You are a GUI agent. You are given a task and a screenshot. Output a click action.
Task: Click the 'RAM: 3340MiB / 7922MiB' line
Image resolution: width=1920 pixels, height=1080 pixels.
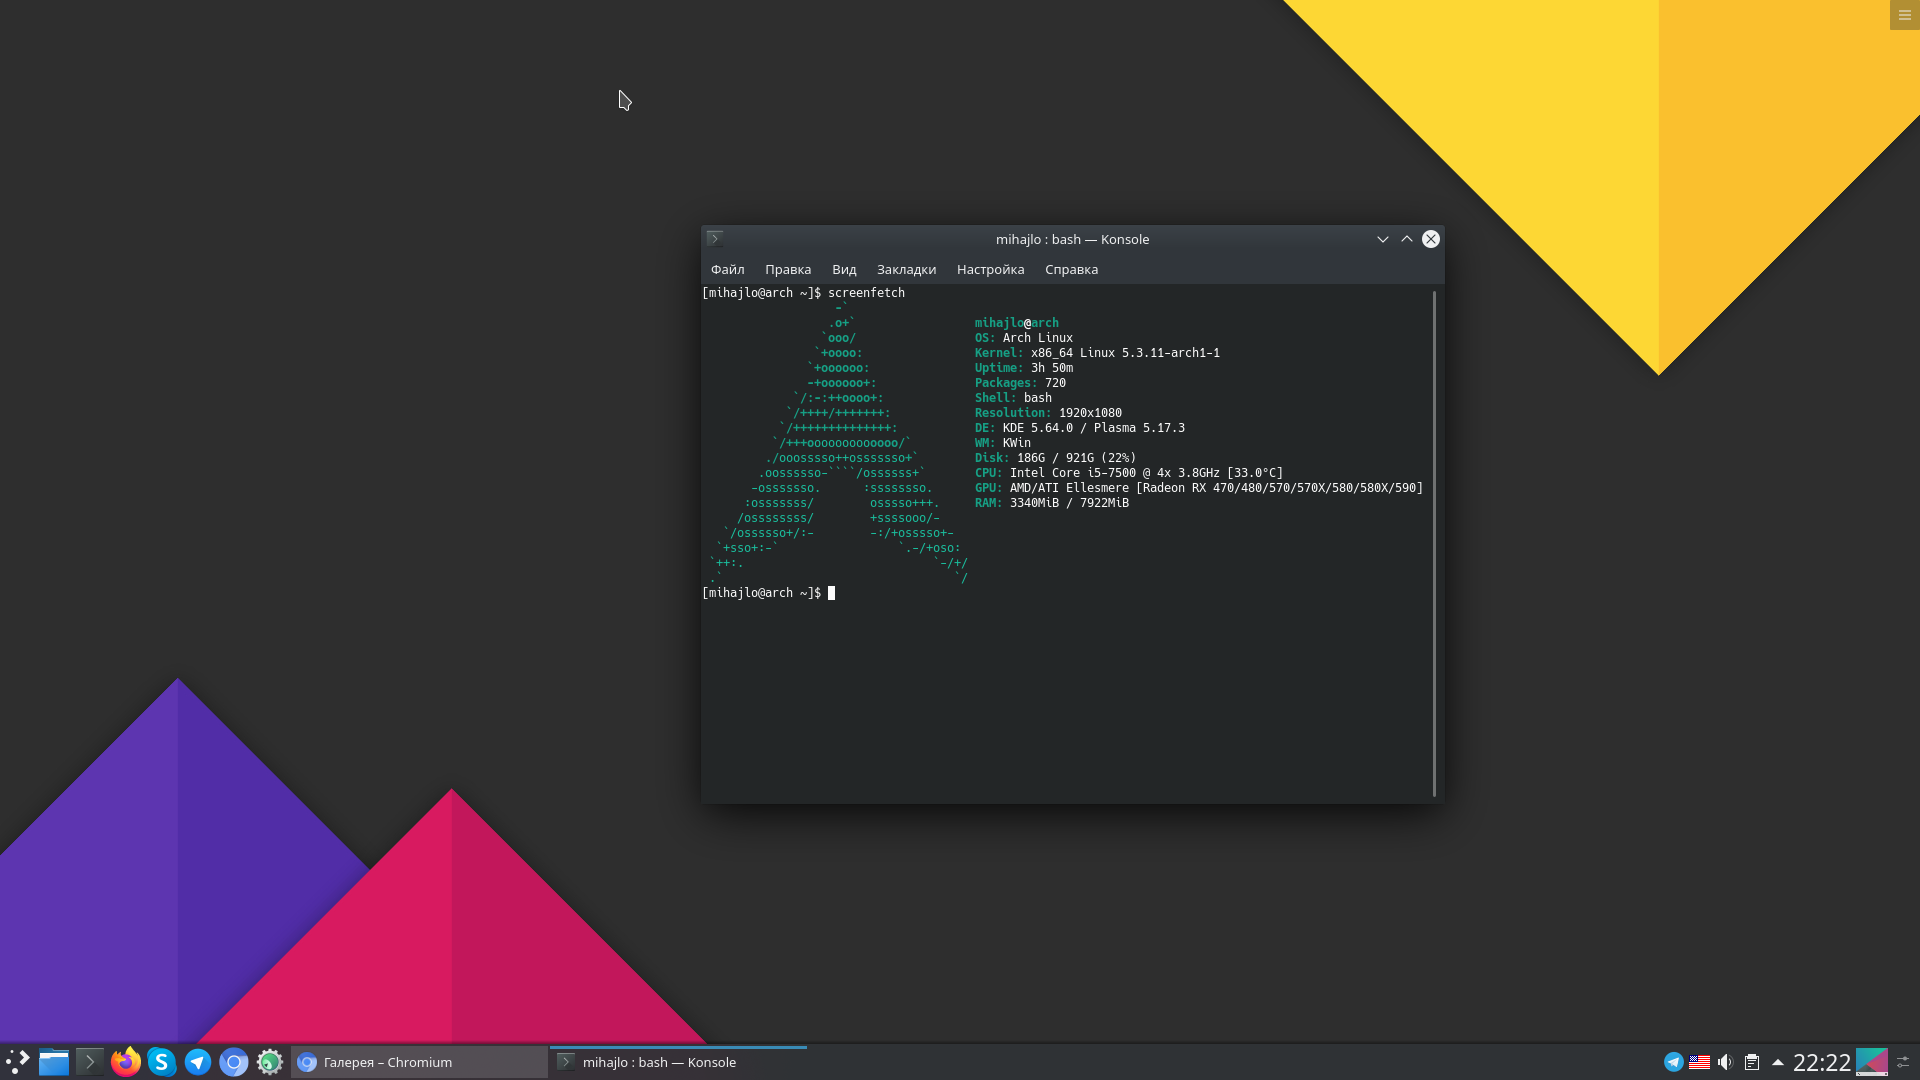(x=1052, y=503)
